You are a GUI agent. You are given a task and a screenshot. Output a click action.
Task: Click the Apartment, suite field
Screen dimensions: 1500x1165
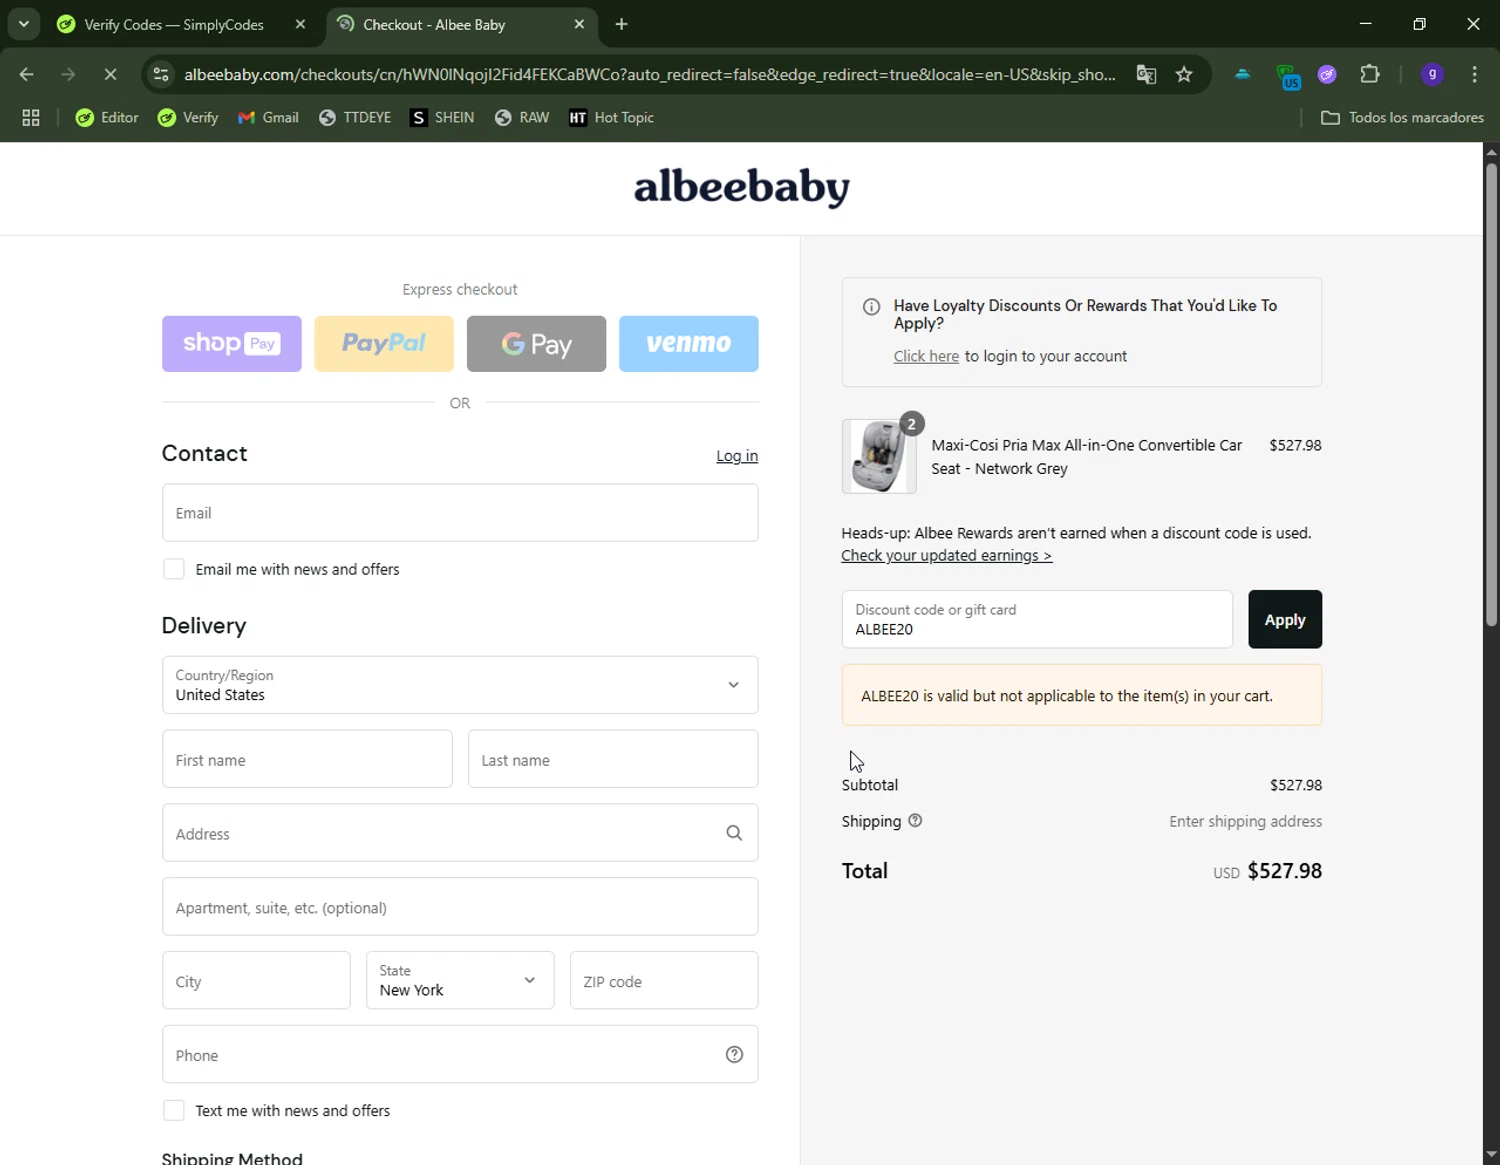(x=460, y=907)
